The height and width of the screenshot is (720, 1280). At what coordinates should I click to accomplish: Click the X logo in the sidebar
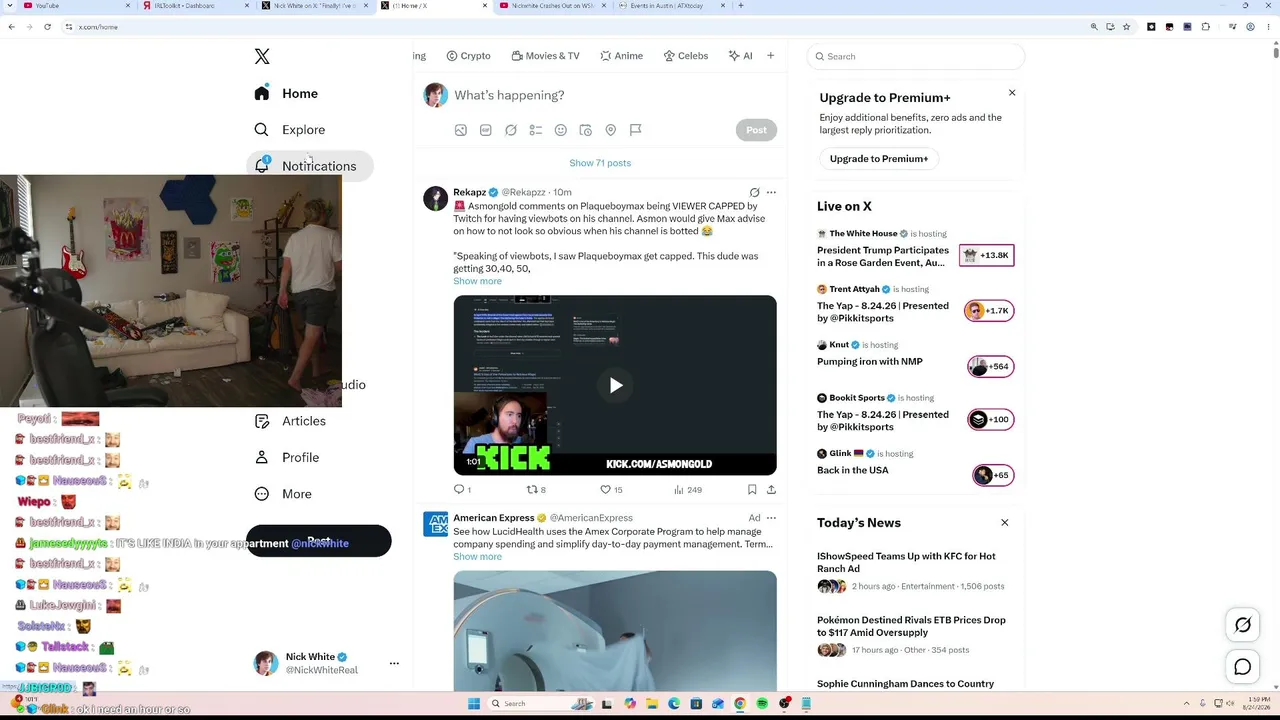click(x=262, y=57)
